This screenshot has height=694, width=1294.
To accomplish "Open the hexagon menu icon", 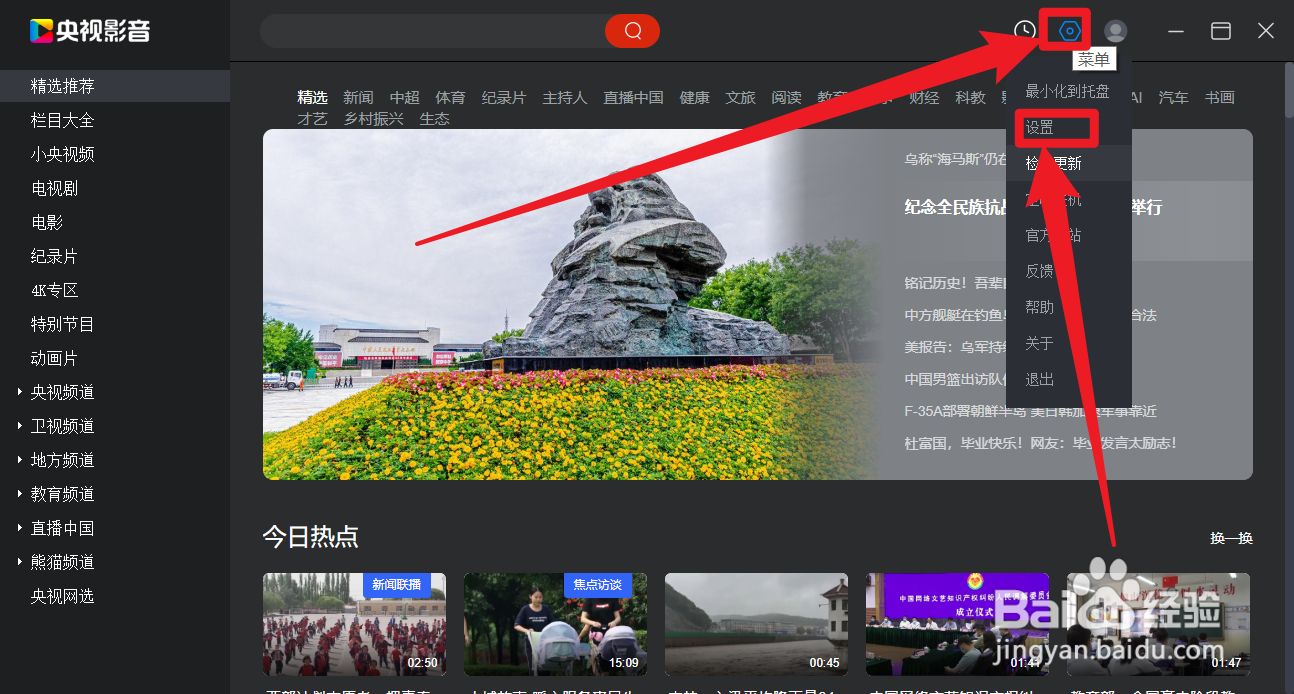I will (1069, 31).
